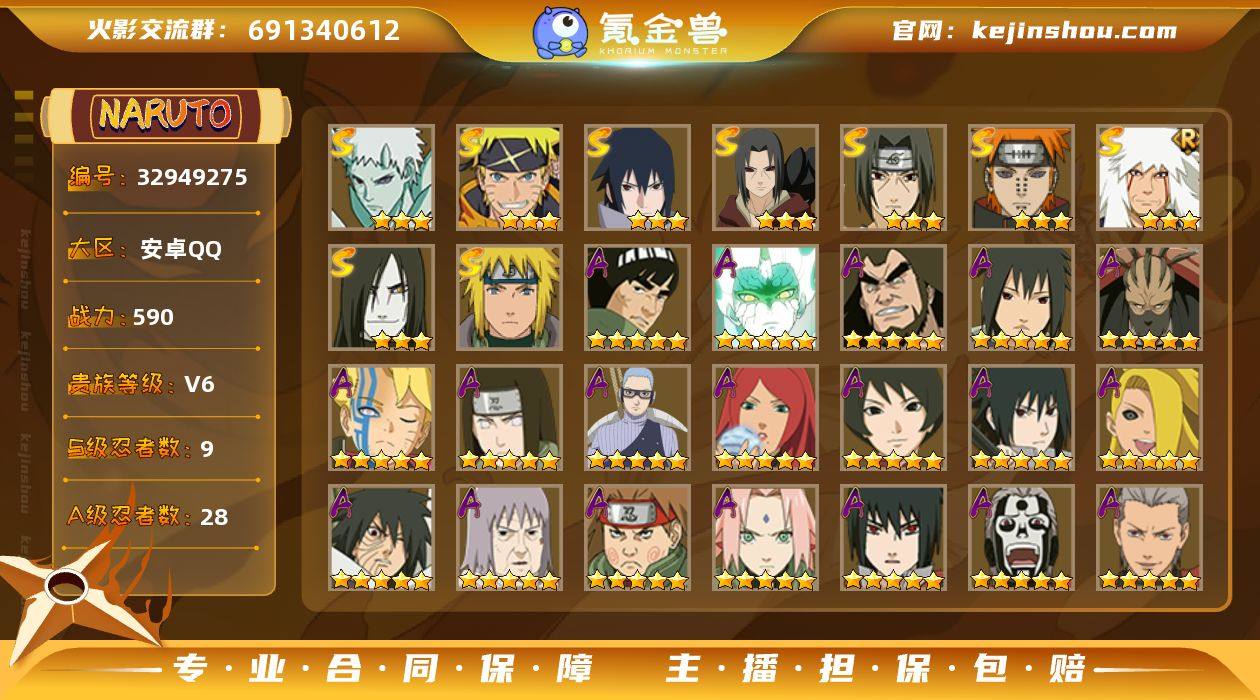The width and height of the screenshot is (1260, 700).
Task: Choose the white-haired ninja with R badge
Action: click(1149, 177)
